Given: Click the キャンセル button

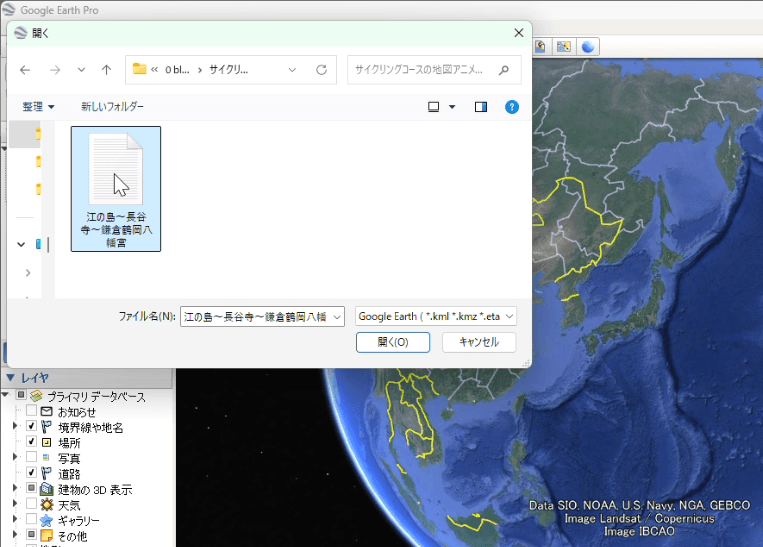Looking at the screenshot, I should tap(478, 342).
